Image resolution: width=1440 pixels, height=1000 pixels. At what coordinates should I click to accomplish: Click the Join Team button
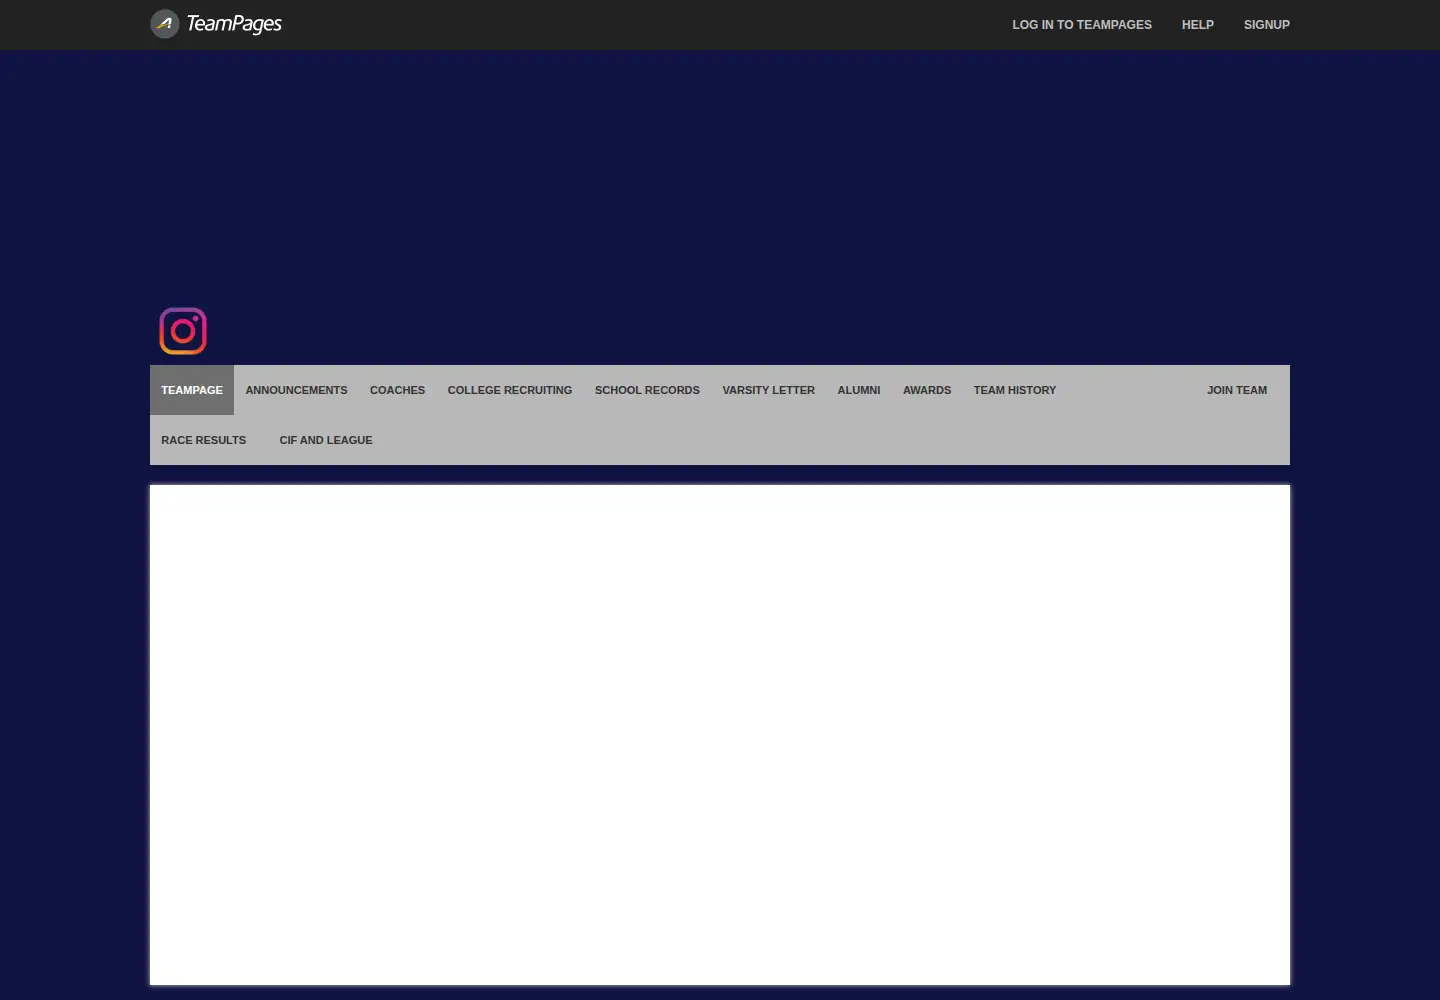[x=1237, y=390]
